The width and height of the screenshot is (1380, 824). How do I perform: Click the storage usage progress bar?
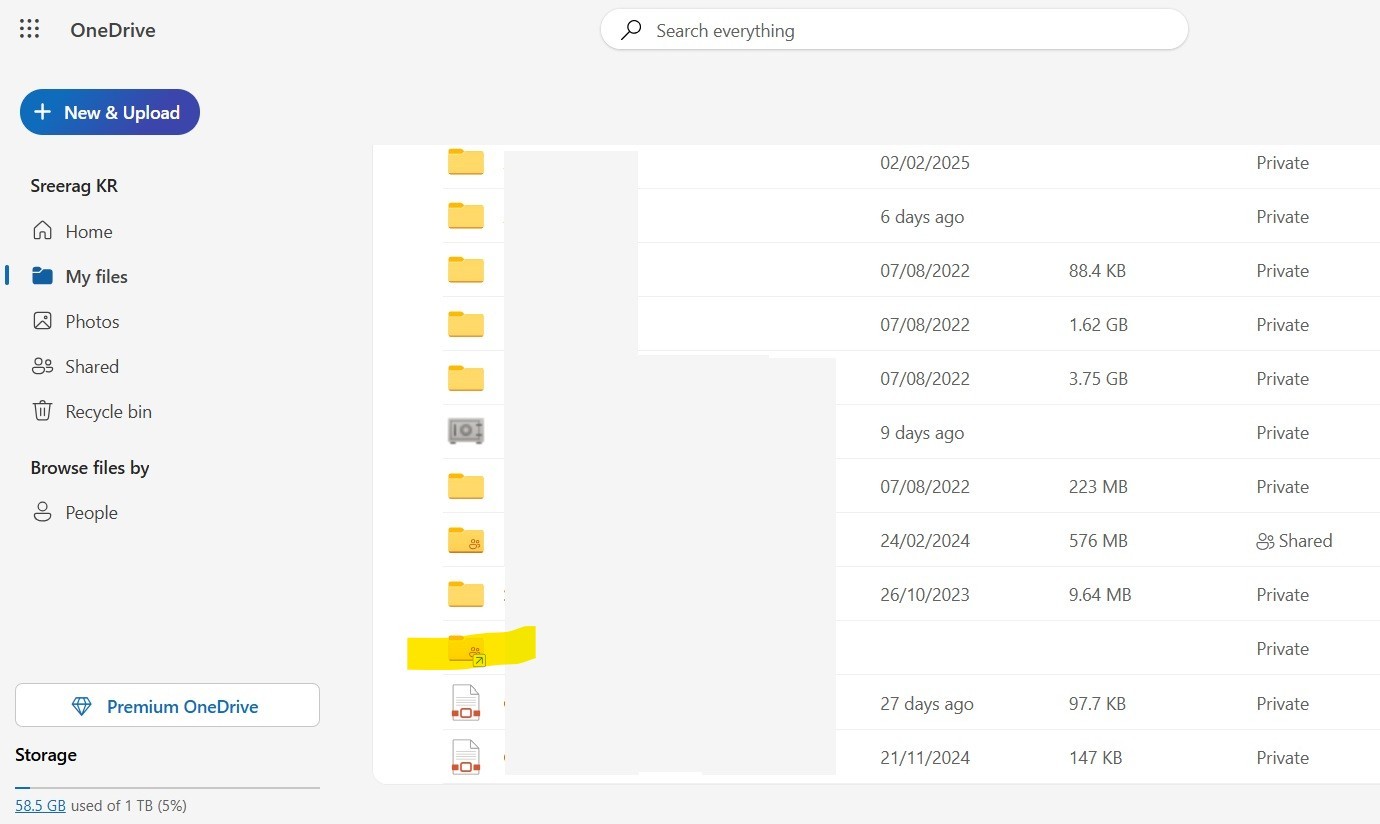pos(167,788)
